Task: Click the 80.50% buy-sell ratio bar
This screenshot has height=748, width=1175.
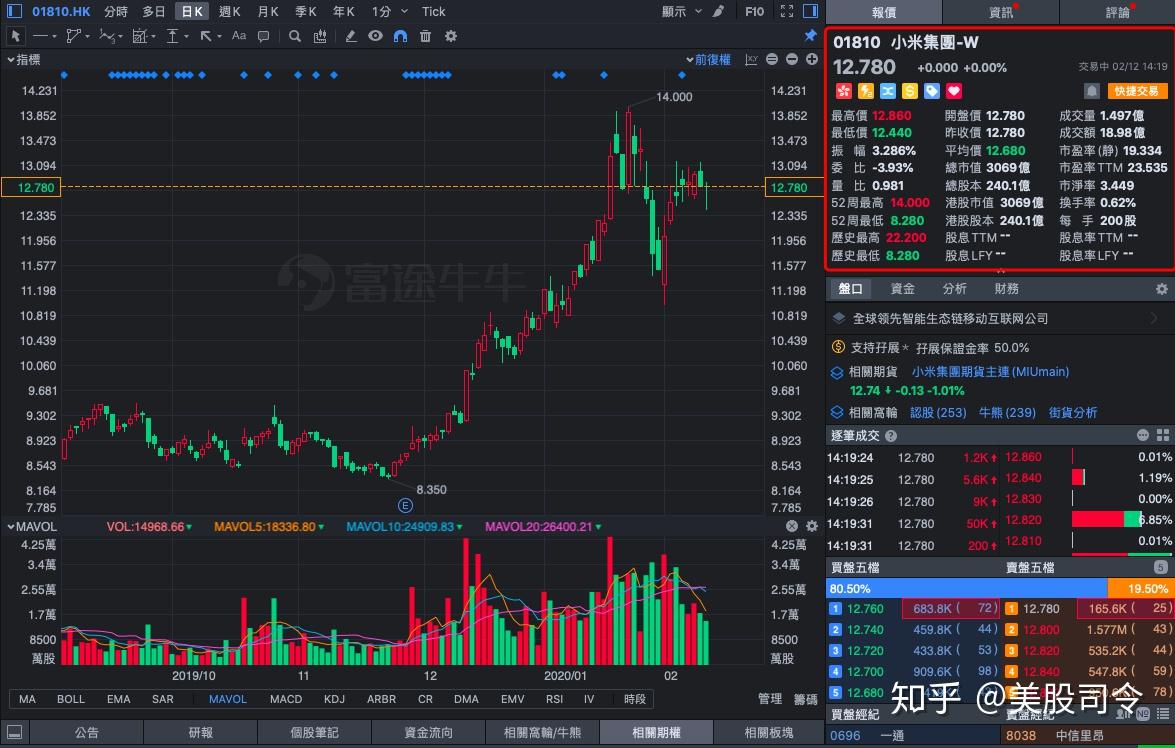Action: pyautogui.click(x=900, y=589)
